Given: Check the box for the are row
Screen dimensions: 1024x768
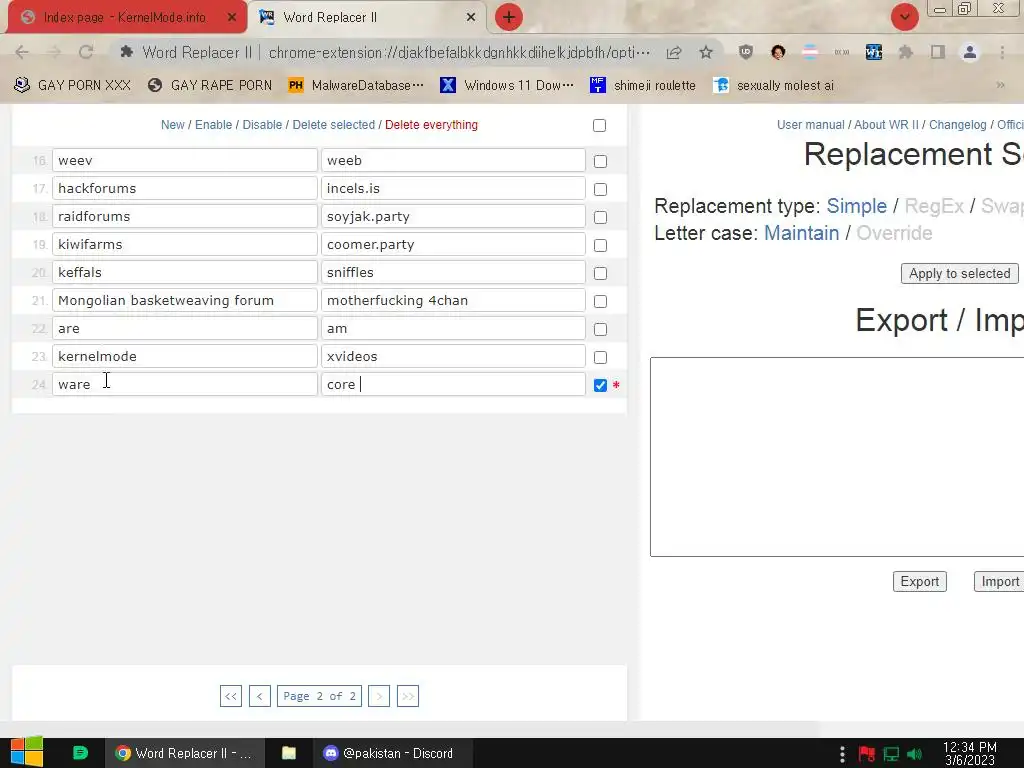Looking at the screenshot, I should pyautogui.click(x=600, y=330).
